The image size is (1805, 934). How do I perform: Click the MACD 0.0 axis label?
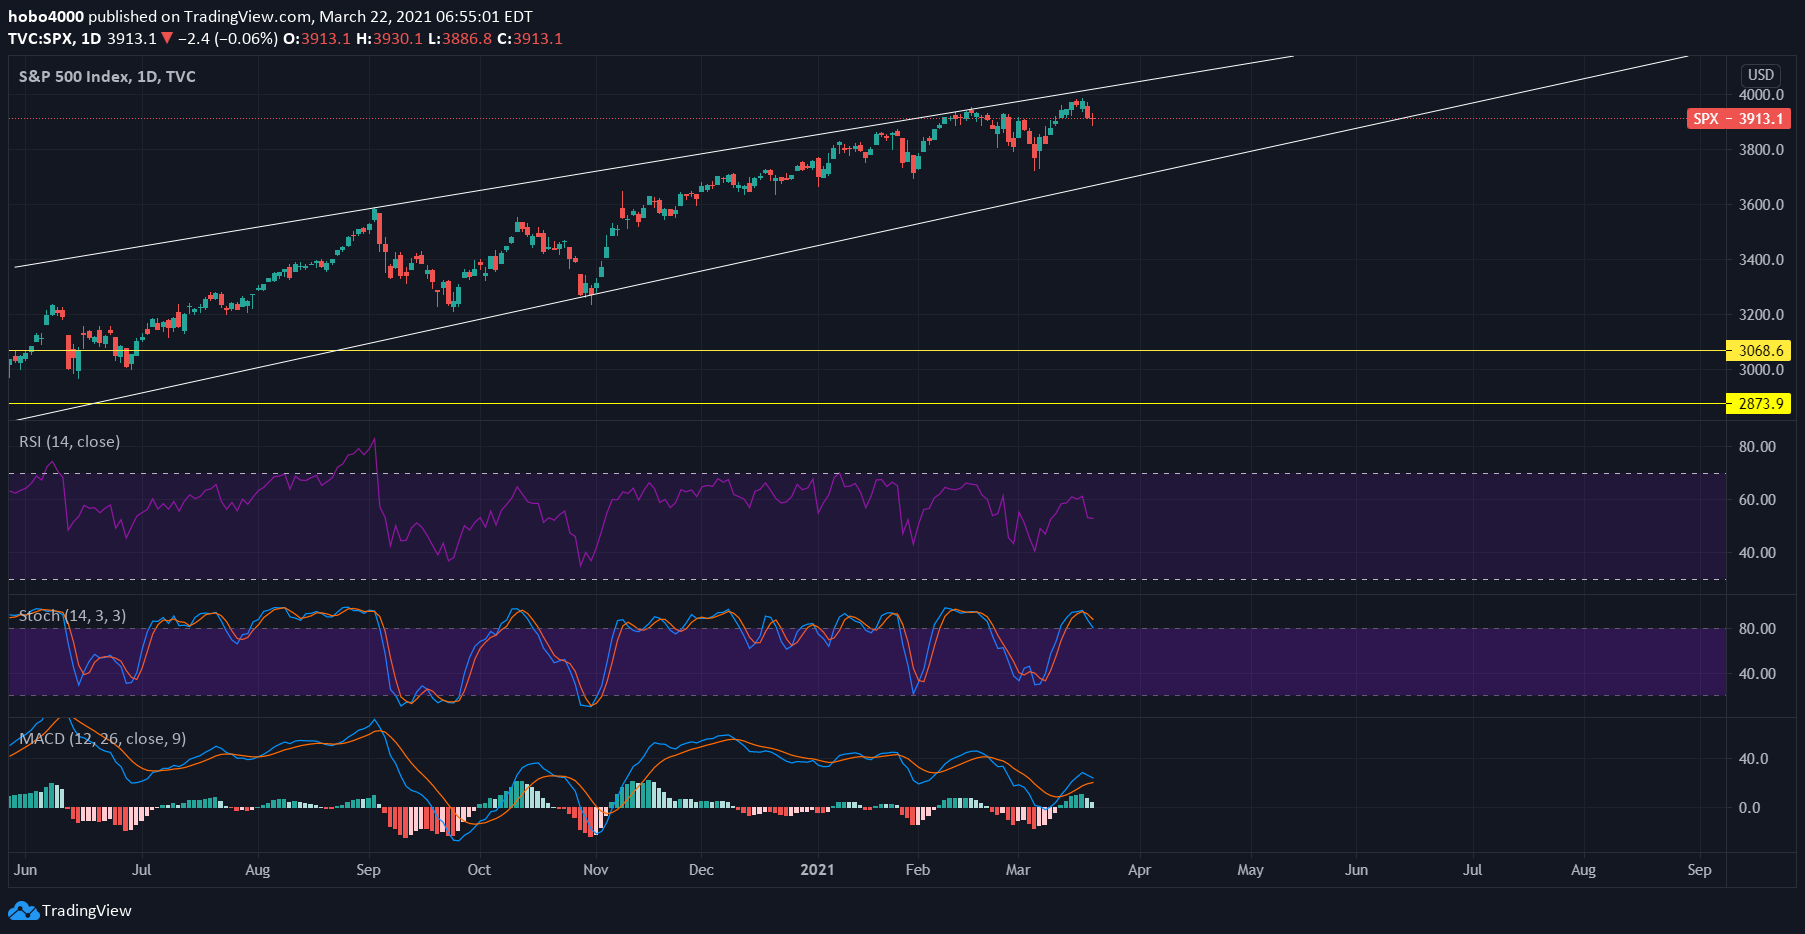tap(1749, 808)
